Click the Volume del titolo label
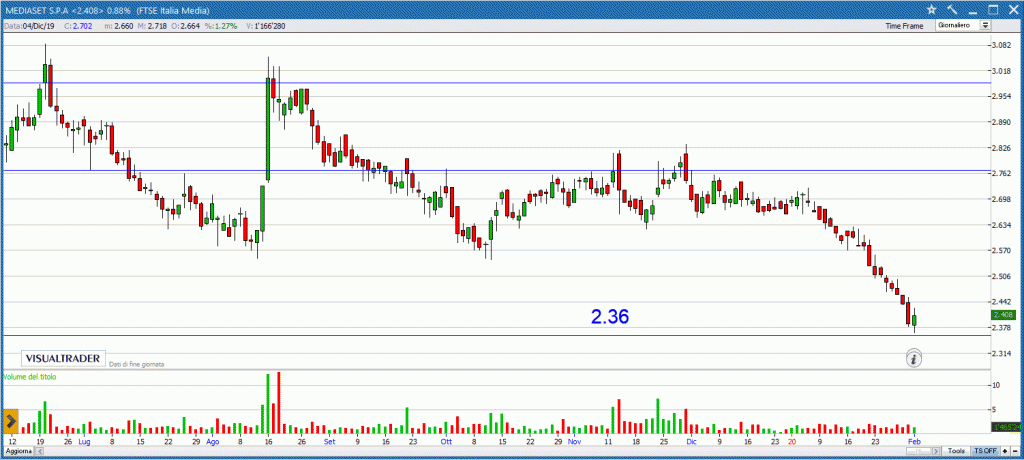1024x460 pixels. [x=29, y=377]
